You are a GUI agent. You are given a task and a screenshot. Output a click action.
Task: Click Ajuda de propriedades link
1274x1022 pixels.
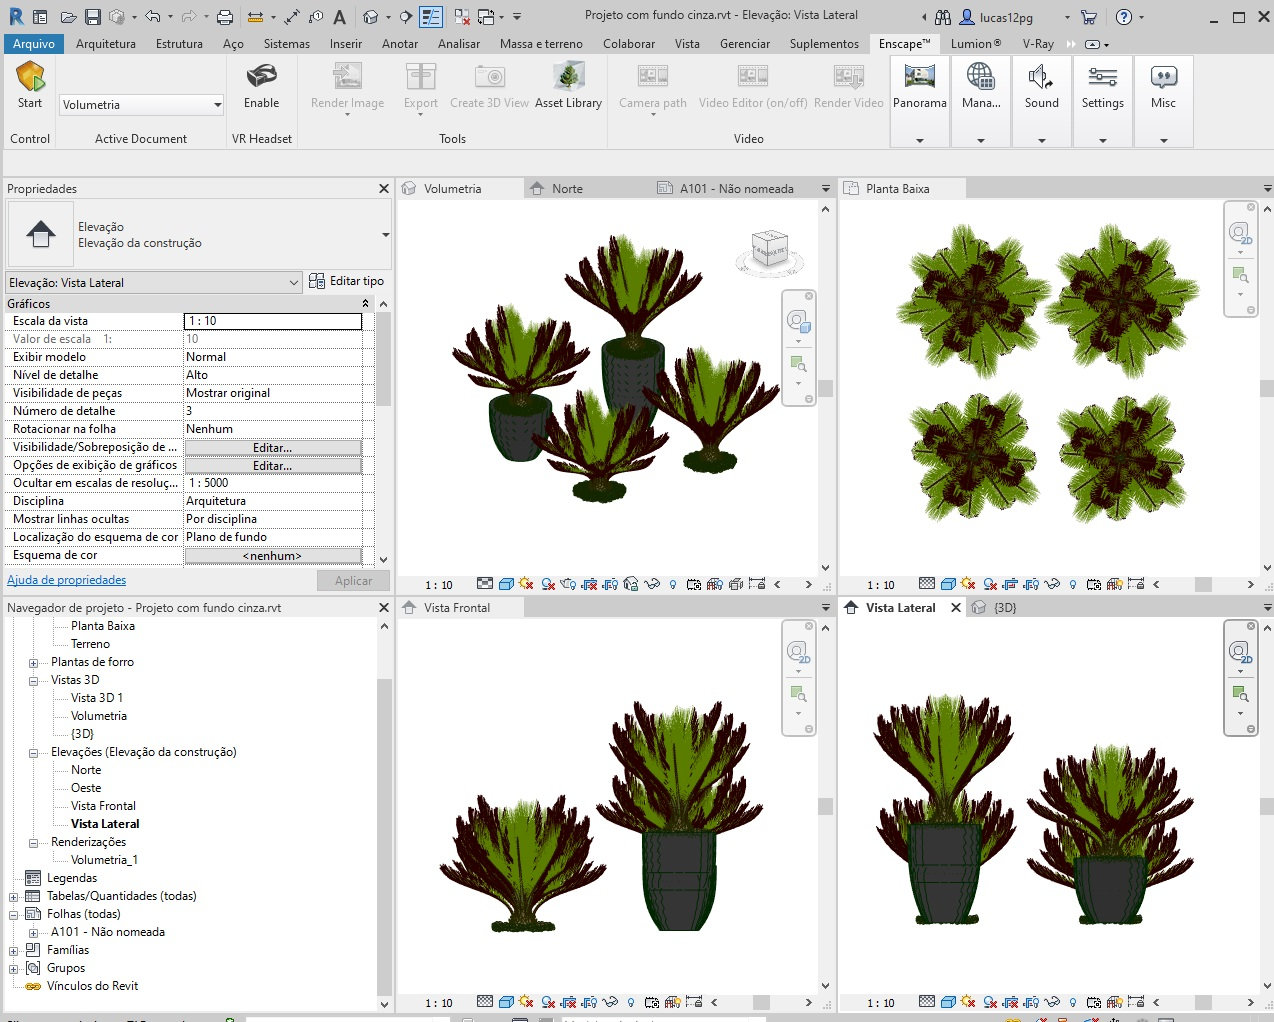pos(64,580)
